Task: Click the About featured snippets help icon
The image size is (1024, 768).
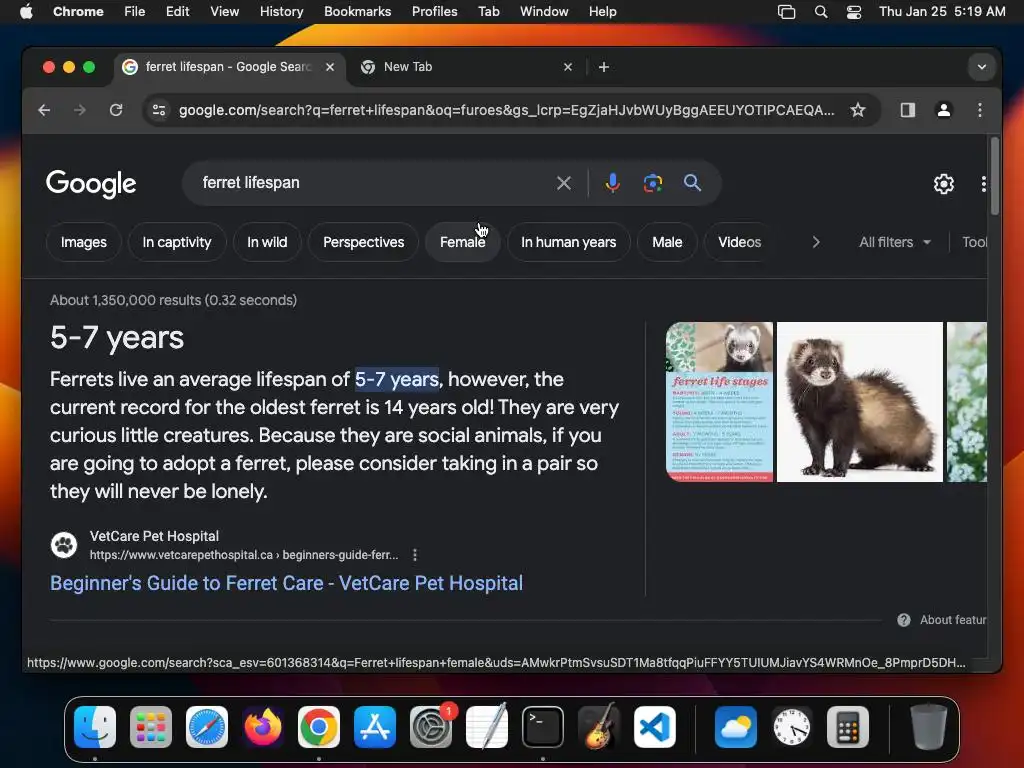Action: [904, 620]
